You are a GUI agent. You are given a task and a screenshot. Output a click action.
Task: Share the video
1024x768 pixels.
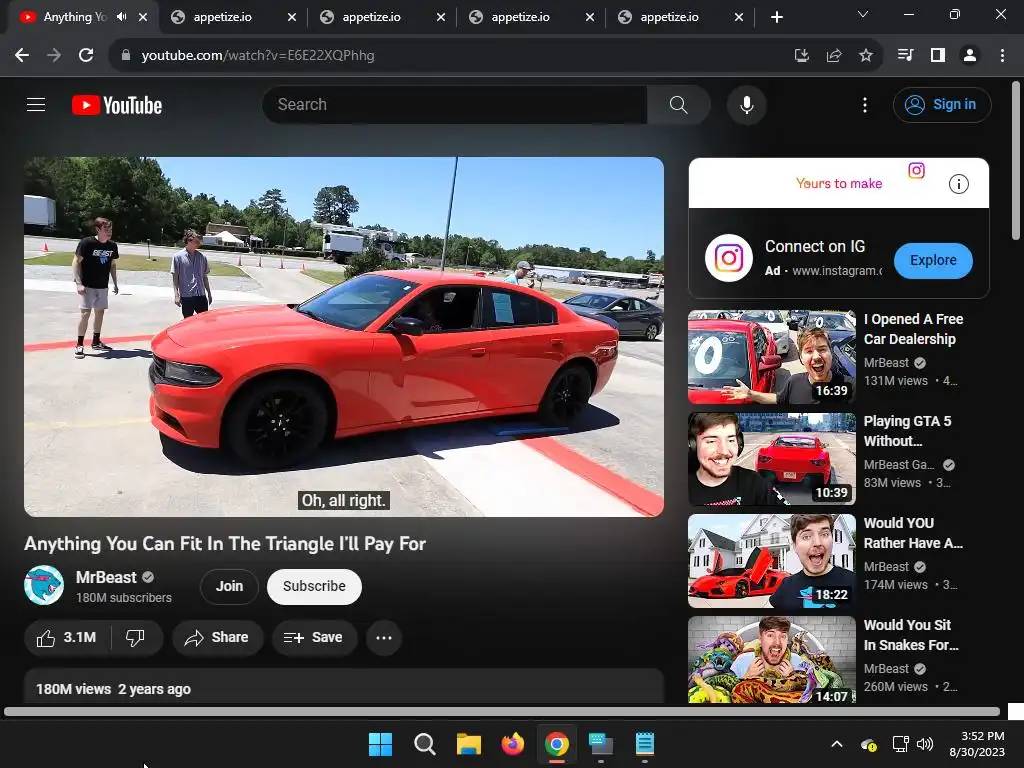point(217,637)
